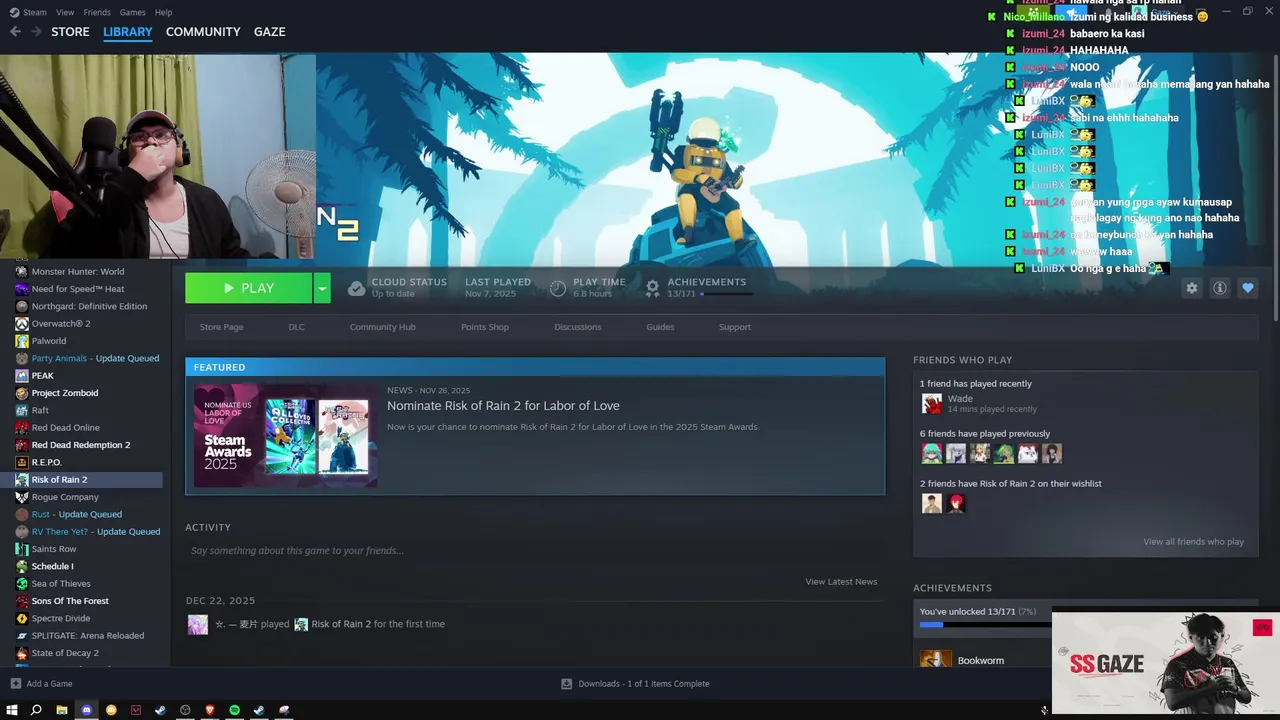Select Monster Hunter: World in library

[x=78, y=271]
